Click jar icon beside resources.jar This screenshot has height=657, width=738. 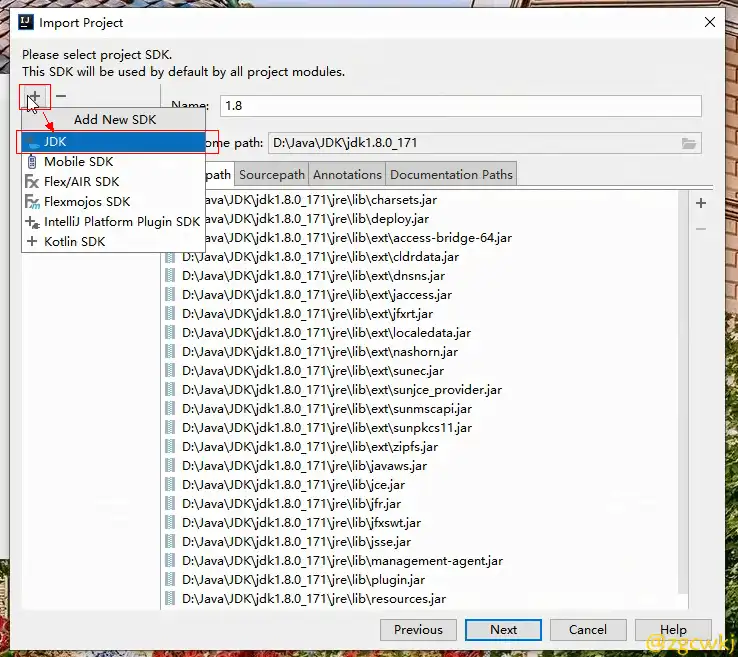170,599
